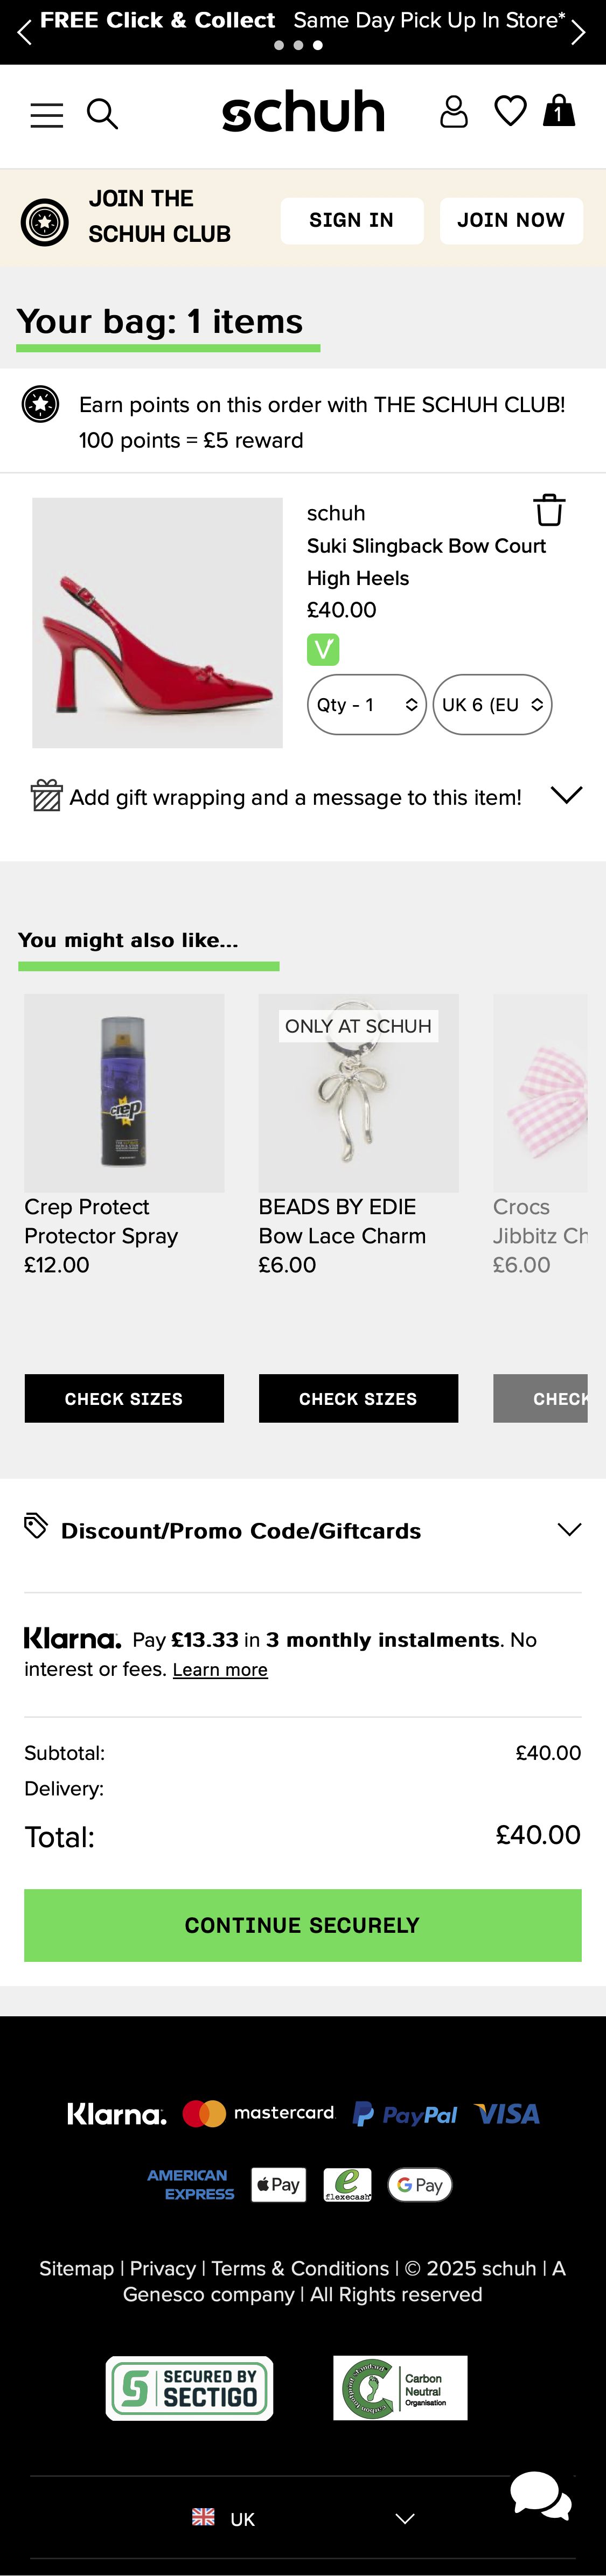Click the SIGN IN button
Image resolution: width=606 pixels, height=2576 pixels.
click(x=352, y=220)
